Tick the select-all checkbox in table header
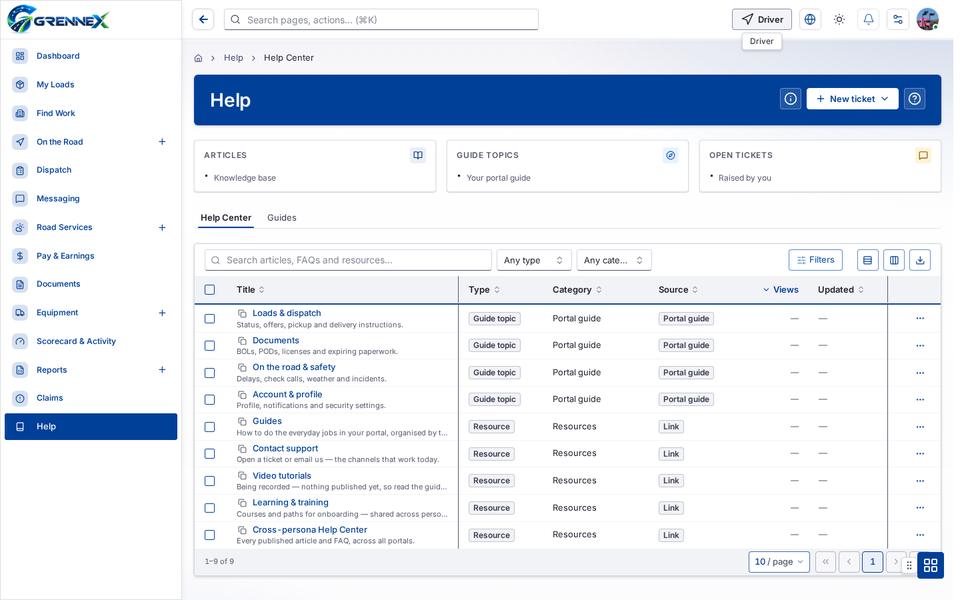Viewport: 960px width, 600px height. 210,290
